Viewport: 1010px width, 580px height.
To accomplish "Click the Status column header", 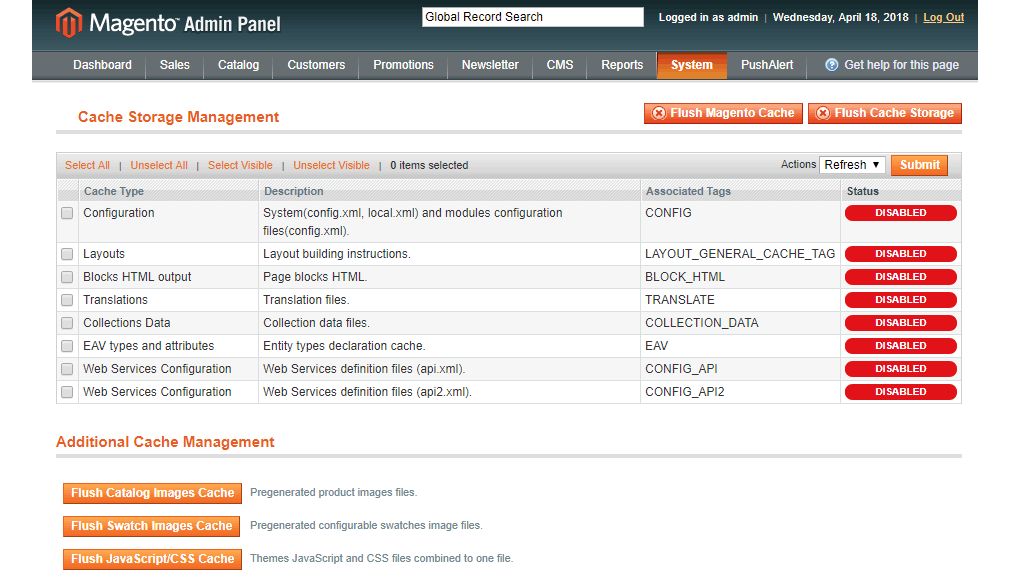I will tap(862, 191).
